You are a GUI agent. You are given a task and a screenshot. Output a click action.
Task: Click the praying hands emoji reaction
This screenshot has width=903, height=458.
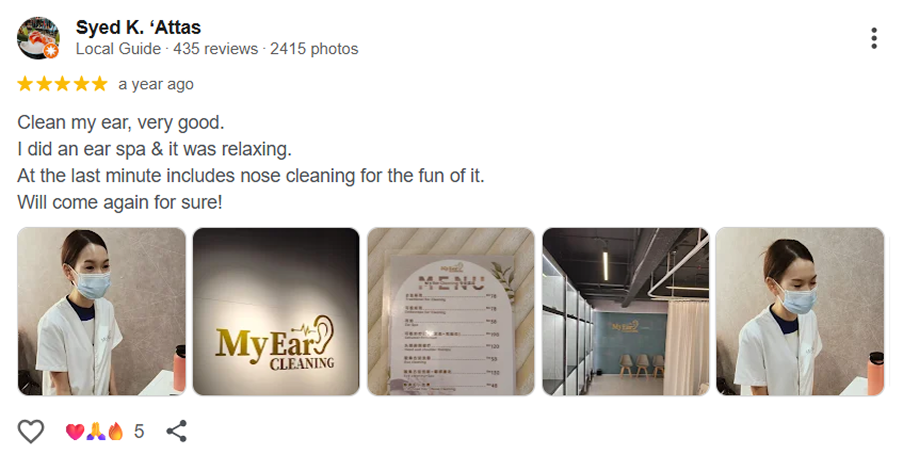[95, 431]
